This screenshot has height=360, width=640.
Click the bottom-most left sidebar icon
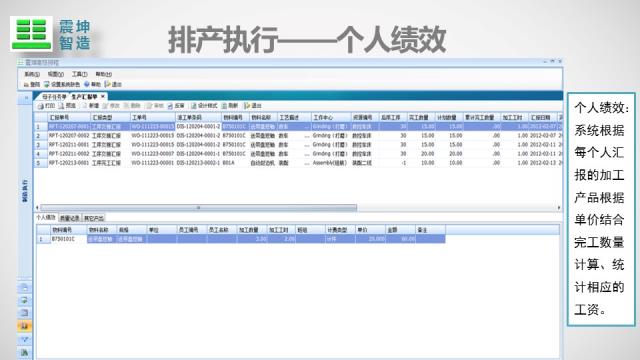coord(24,352)
